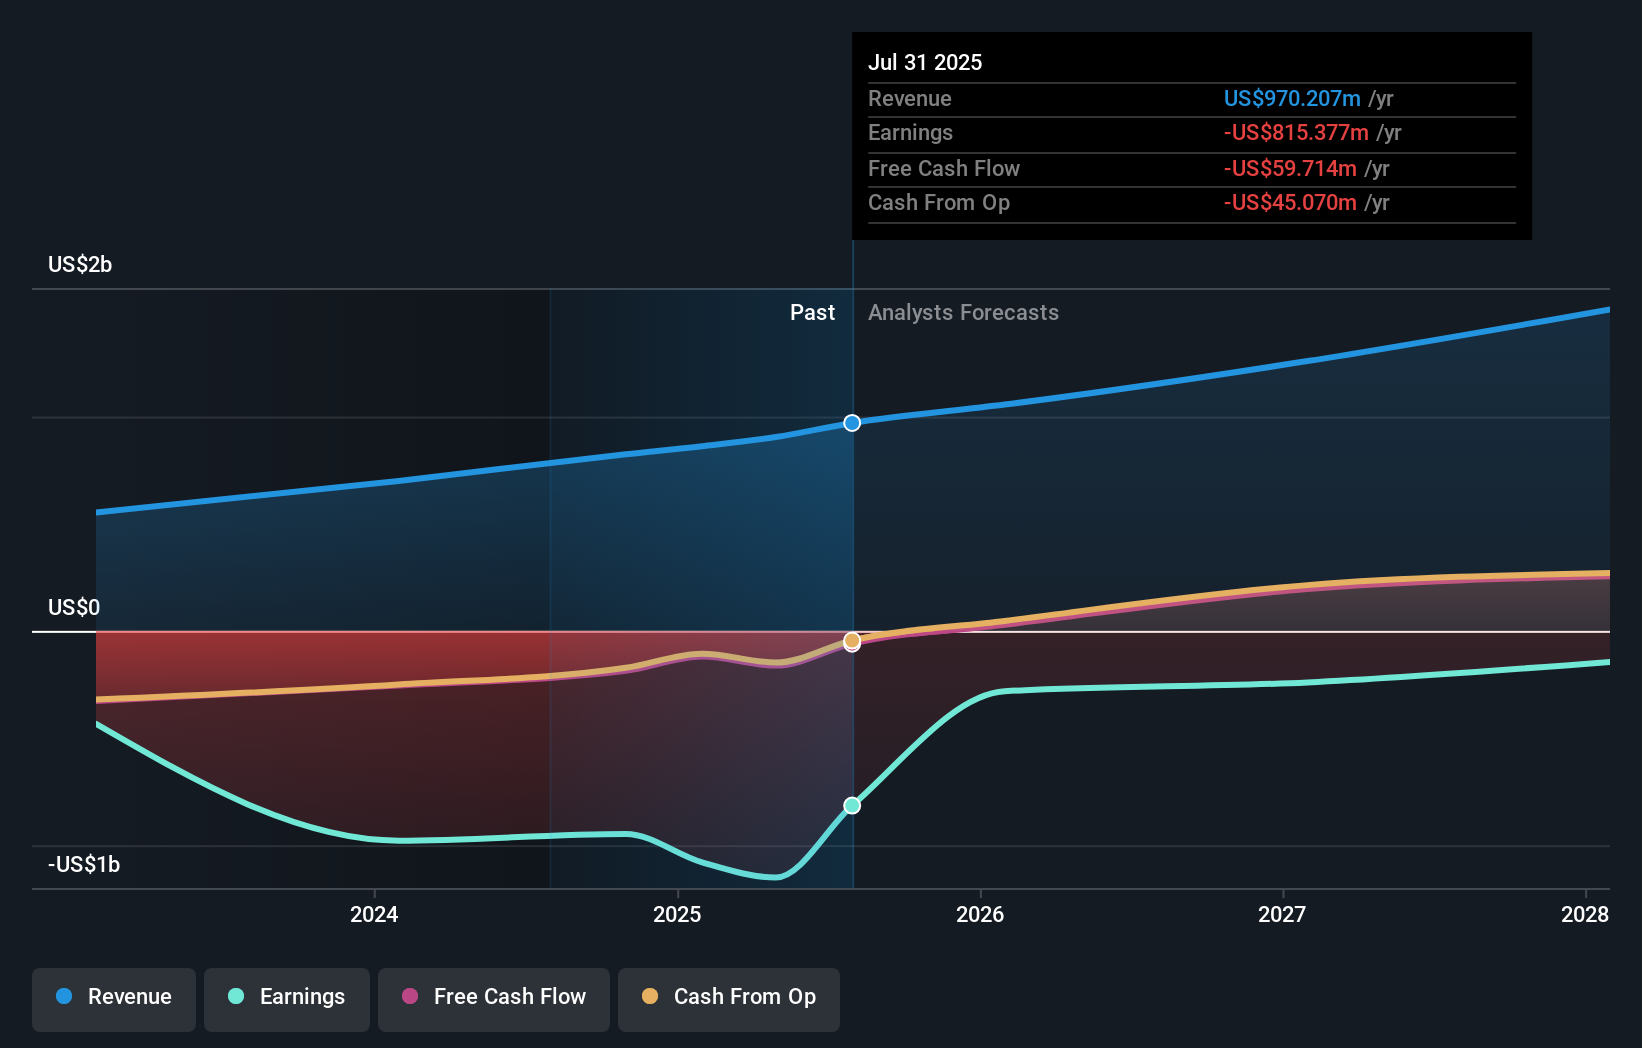Click the -US$815.377m earnings value
This screenshot has height=1048, width=1642.
1296,133
